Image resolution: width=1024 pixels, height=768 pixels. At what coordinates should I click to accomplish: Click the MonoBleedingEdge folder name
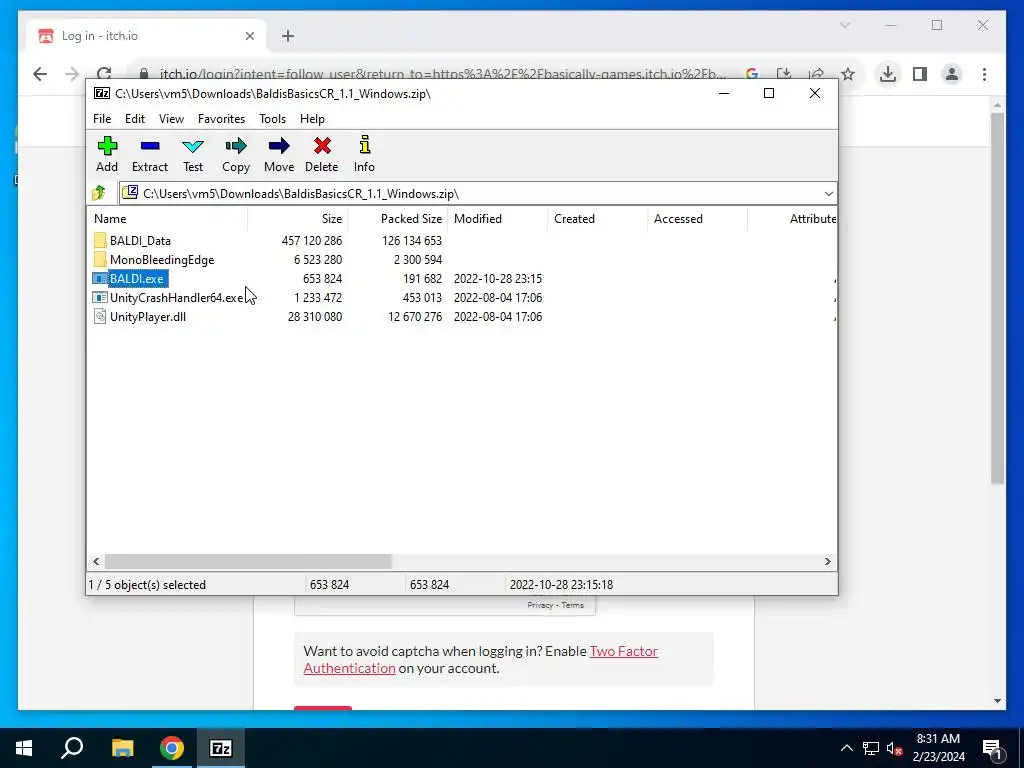[x=162, y=260]
